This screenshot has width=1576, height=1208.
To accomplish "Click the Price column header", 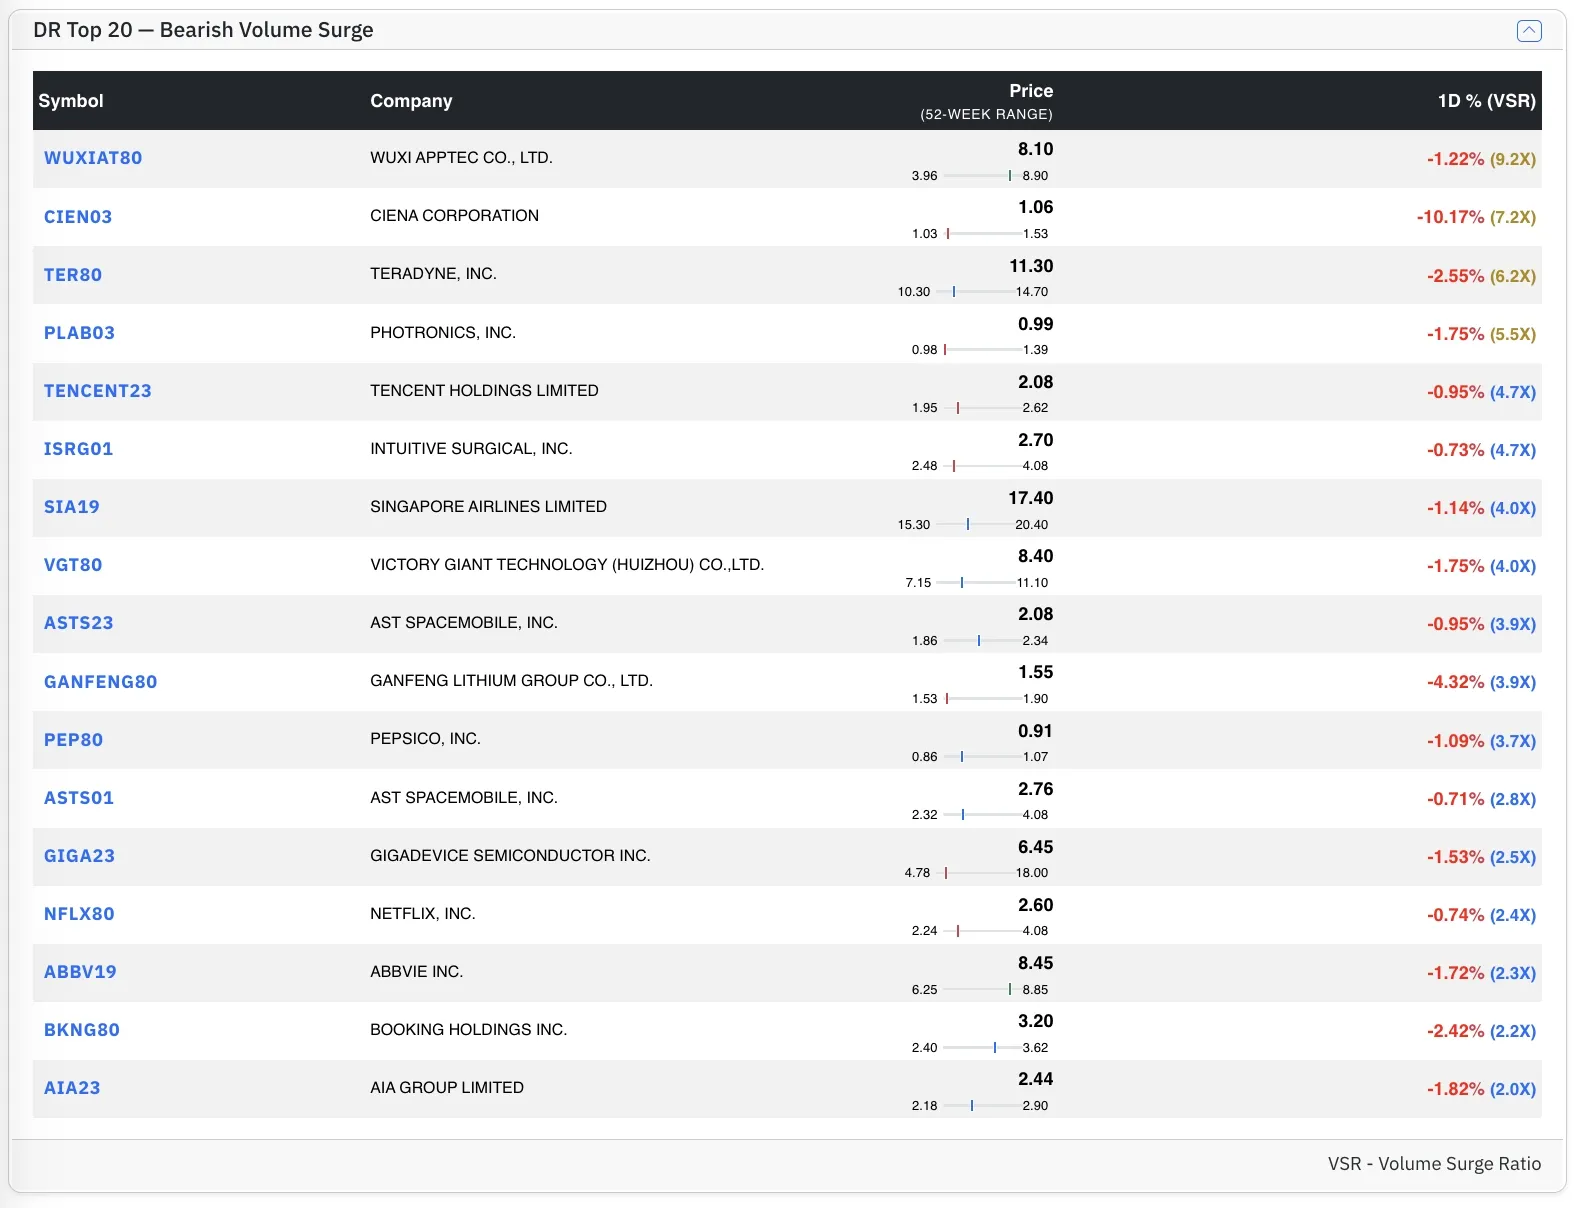I will (1031, 91).
